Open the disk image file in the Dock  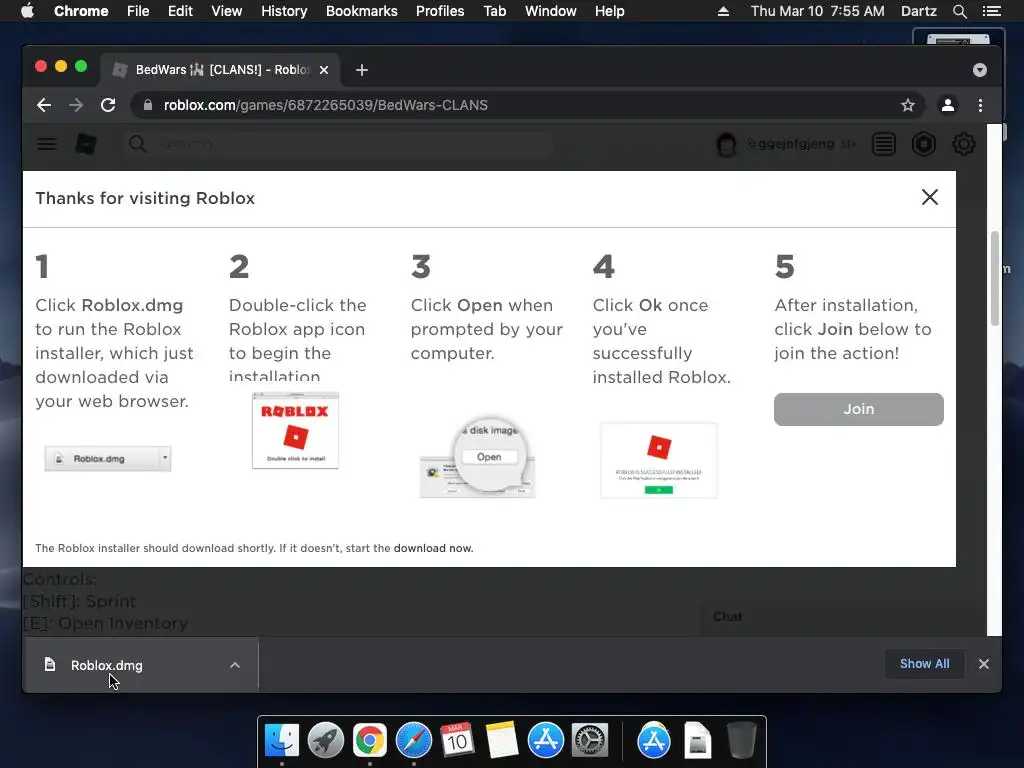coord(697,740)
